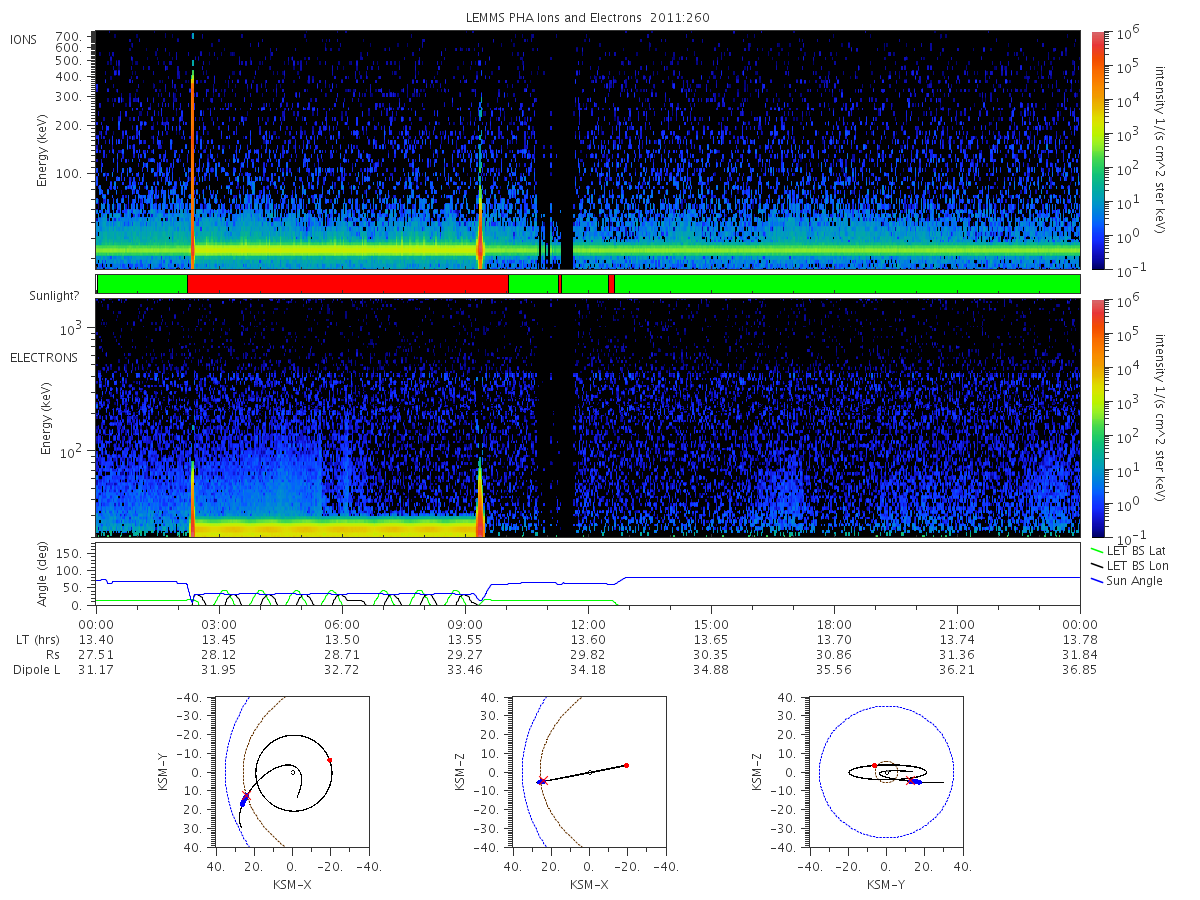Click the tall orange ion spike near 02:20
This screenshot has height=900, width=1200.
point(193,165)
